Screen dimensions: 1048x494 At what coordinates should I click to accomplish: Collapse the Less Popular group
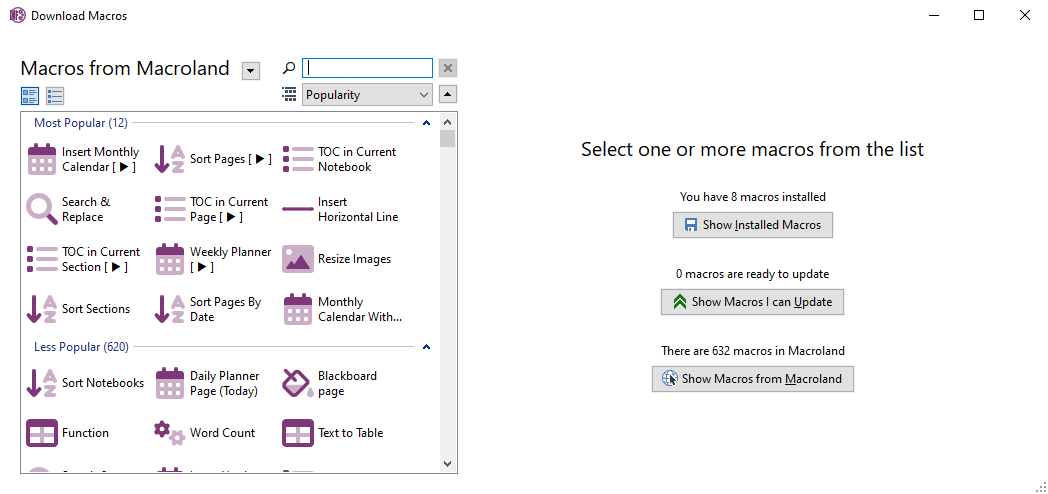click(x=426, y=347)
